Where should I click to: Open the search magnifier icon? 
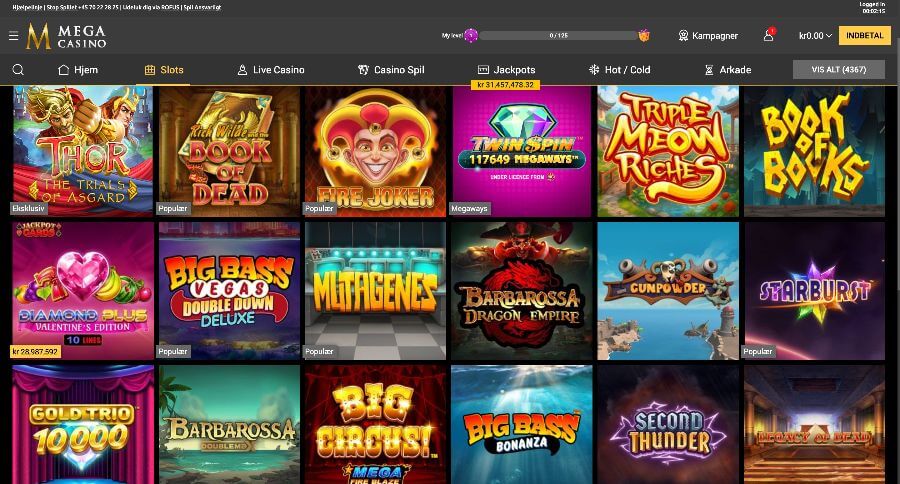pos(18,70)
